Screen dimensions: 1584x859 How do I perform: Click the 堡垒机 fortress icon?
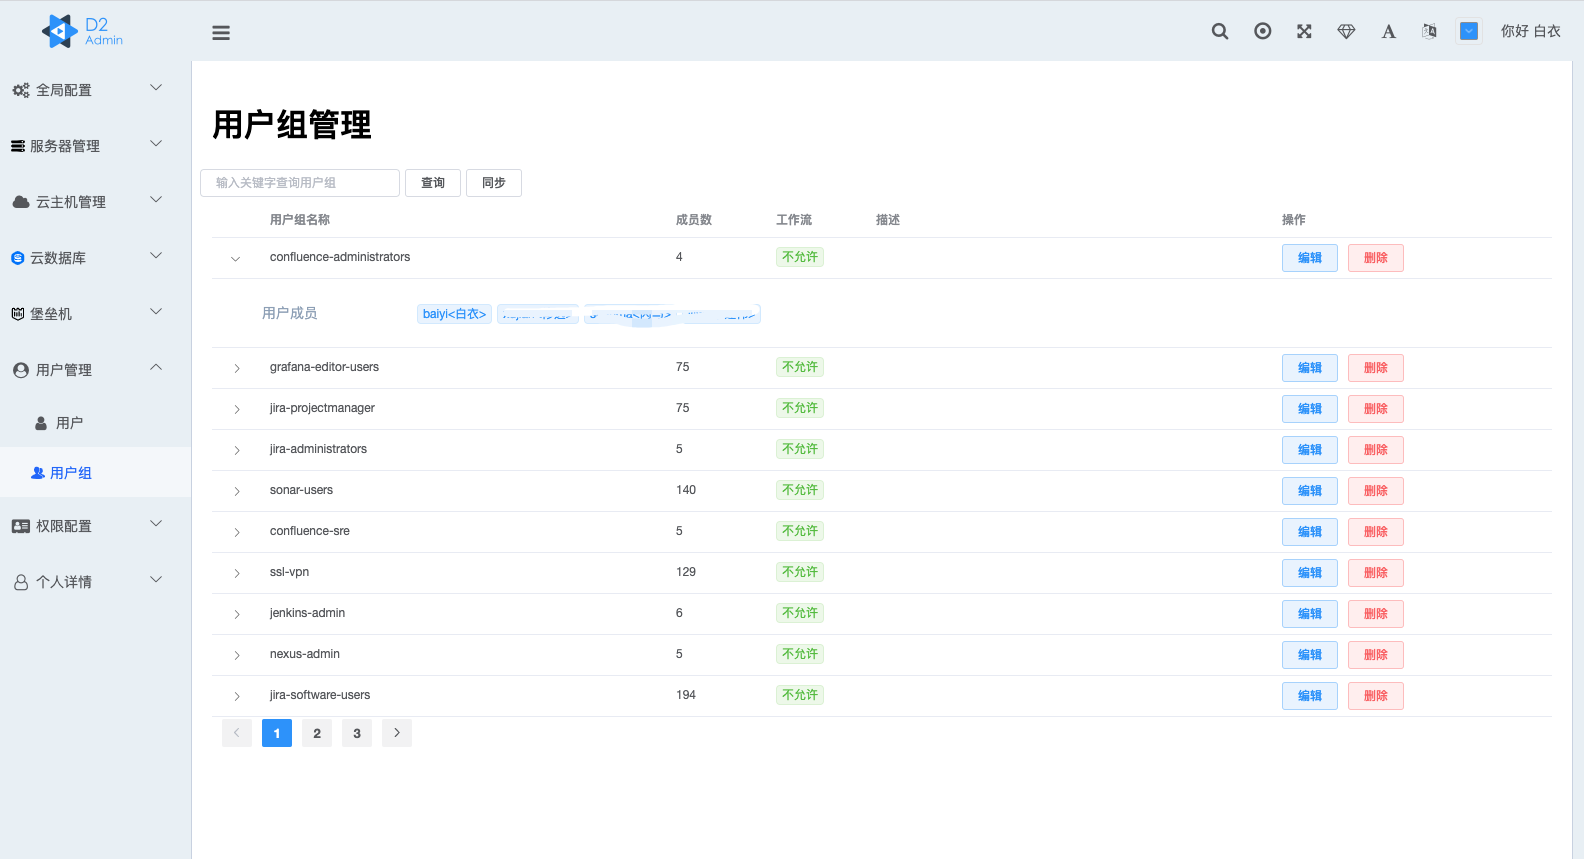[x=18, y=314]
